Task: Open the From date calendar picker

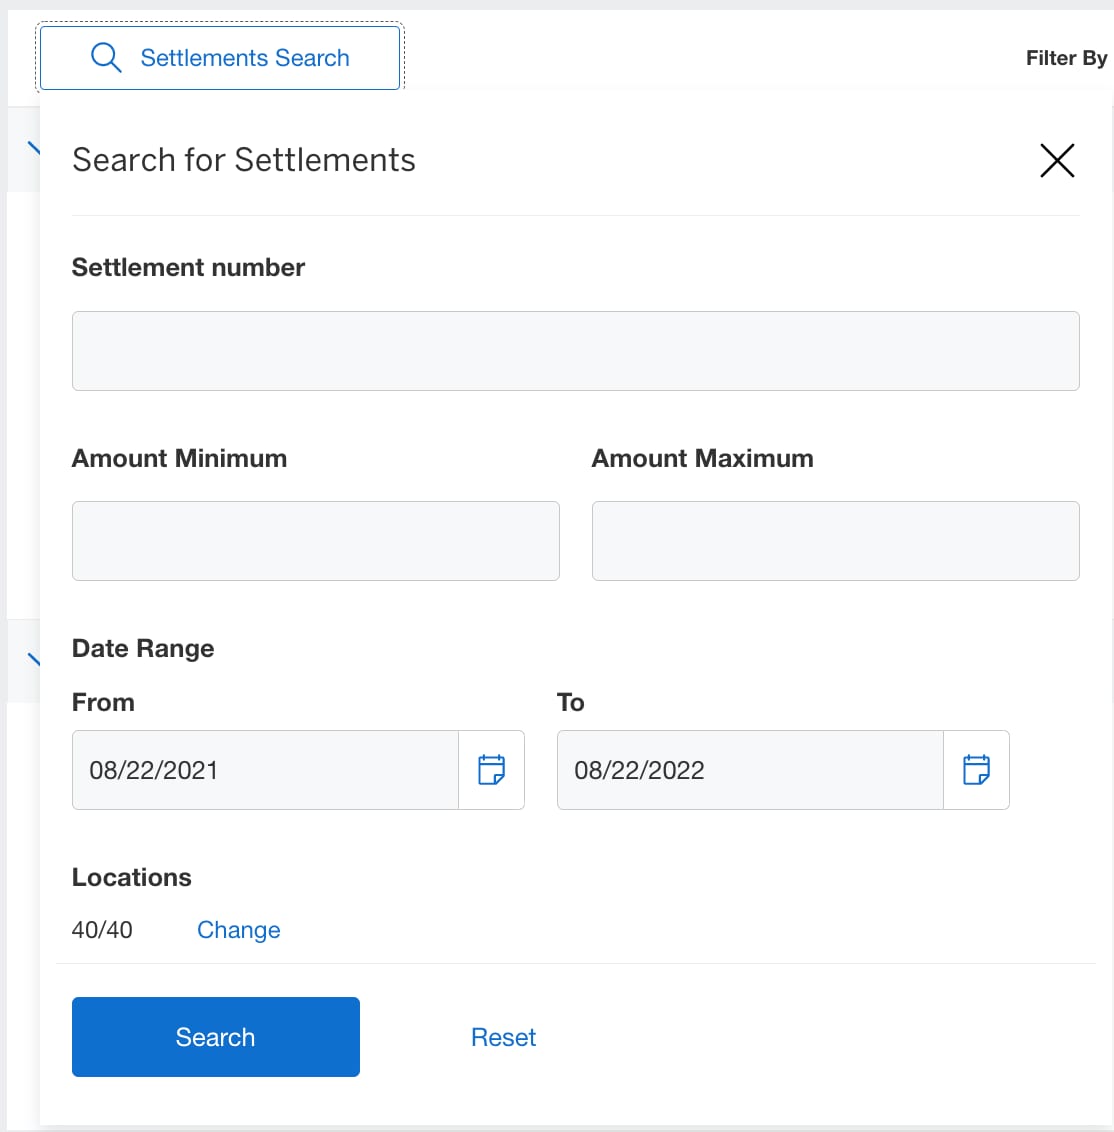Action: (x=492, y=769)
